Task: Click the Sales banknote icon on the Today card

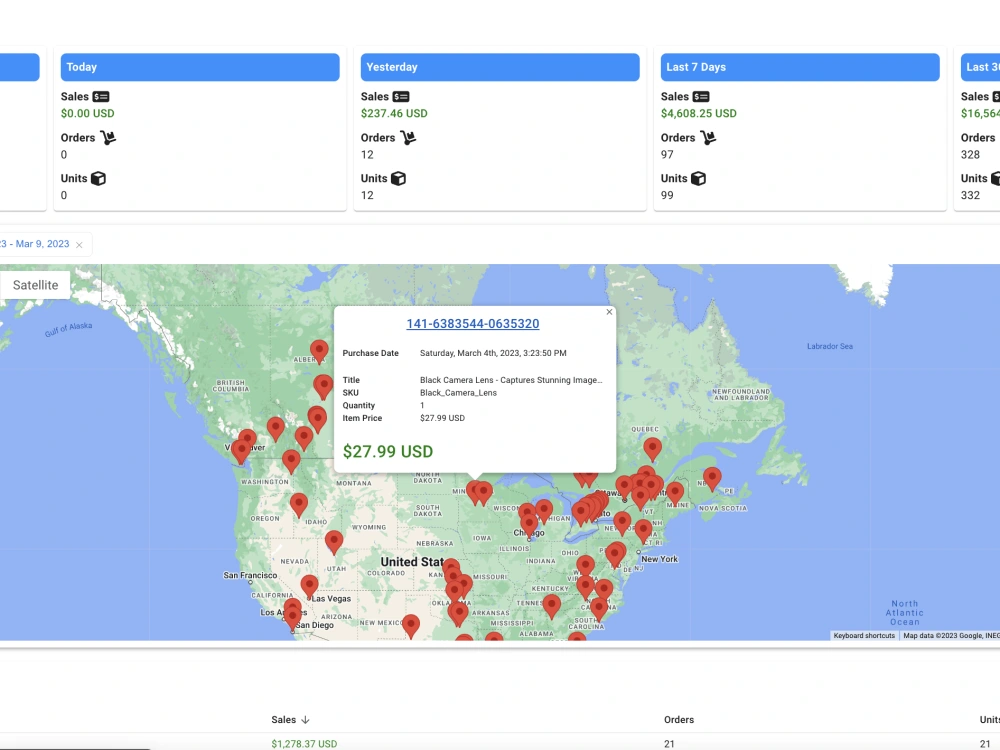Action: click(98, 96)
